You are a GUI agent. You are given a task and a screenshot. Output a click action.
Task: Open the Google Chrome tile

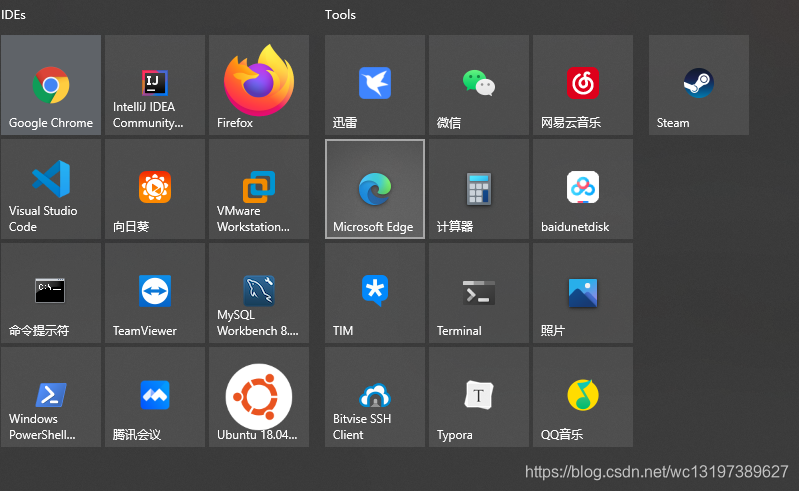click(51, 85)
